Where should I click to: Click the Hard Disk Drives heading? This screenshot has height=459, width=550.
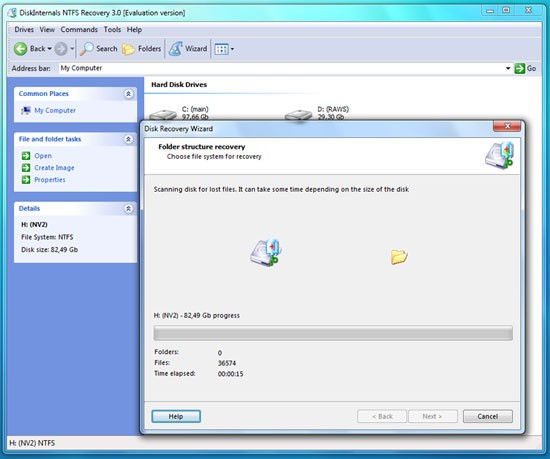click(179, 85)
